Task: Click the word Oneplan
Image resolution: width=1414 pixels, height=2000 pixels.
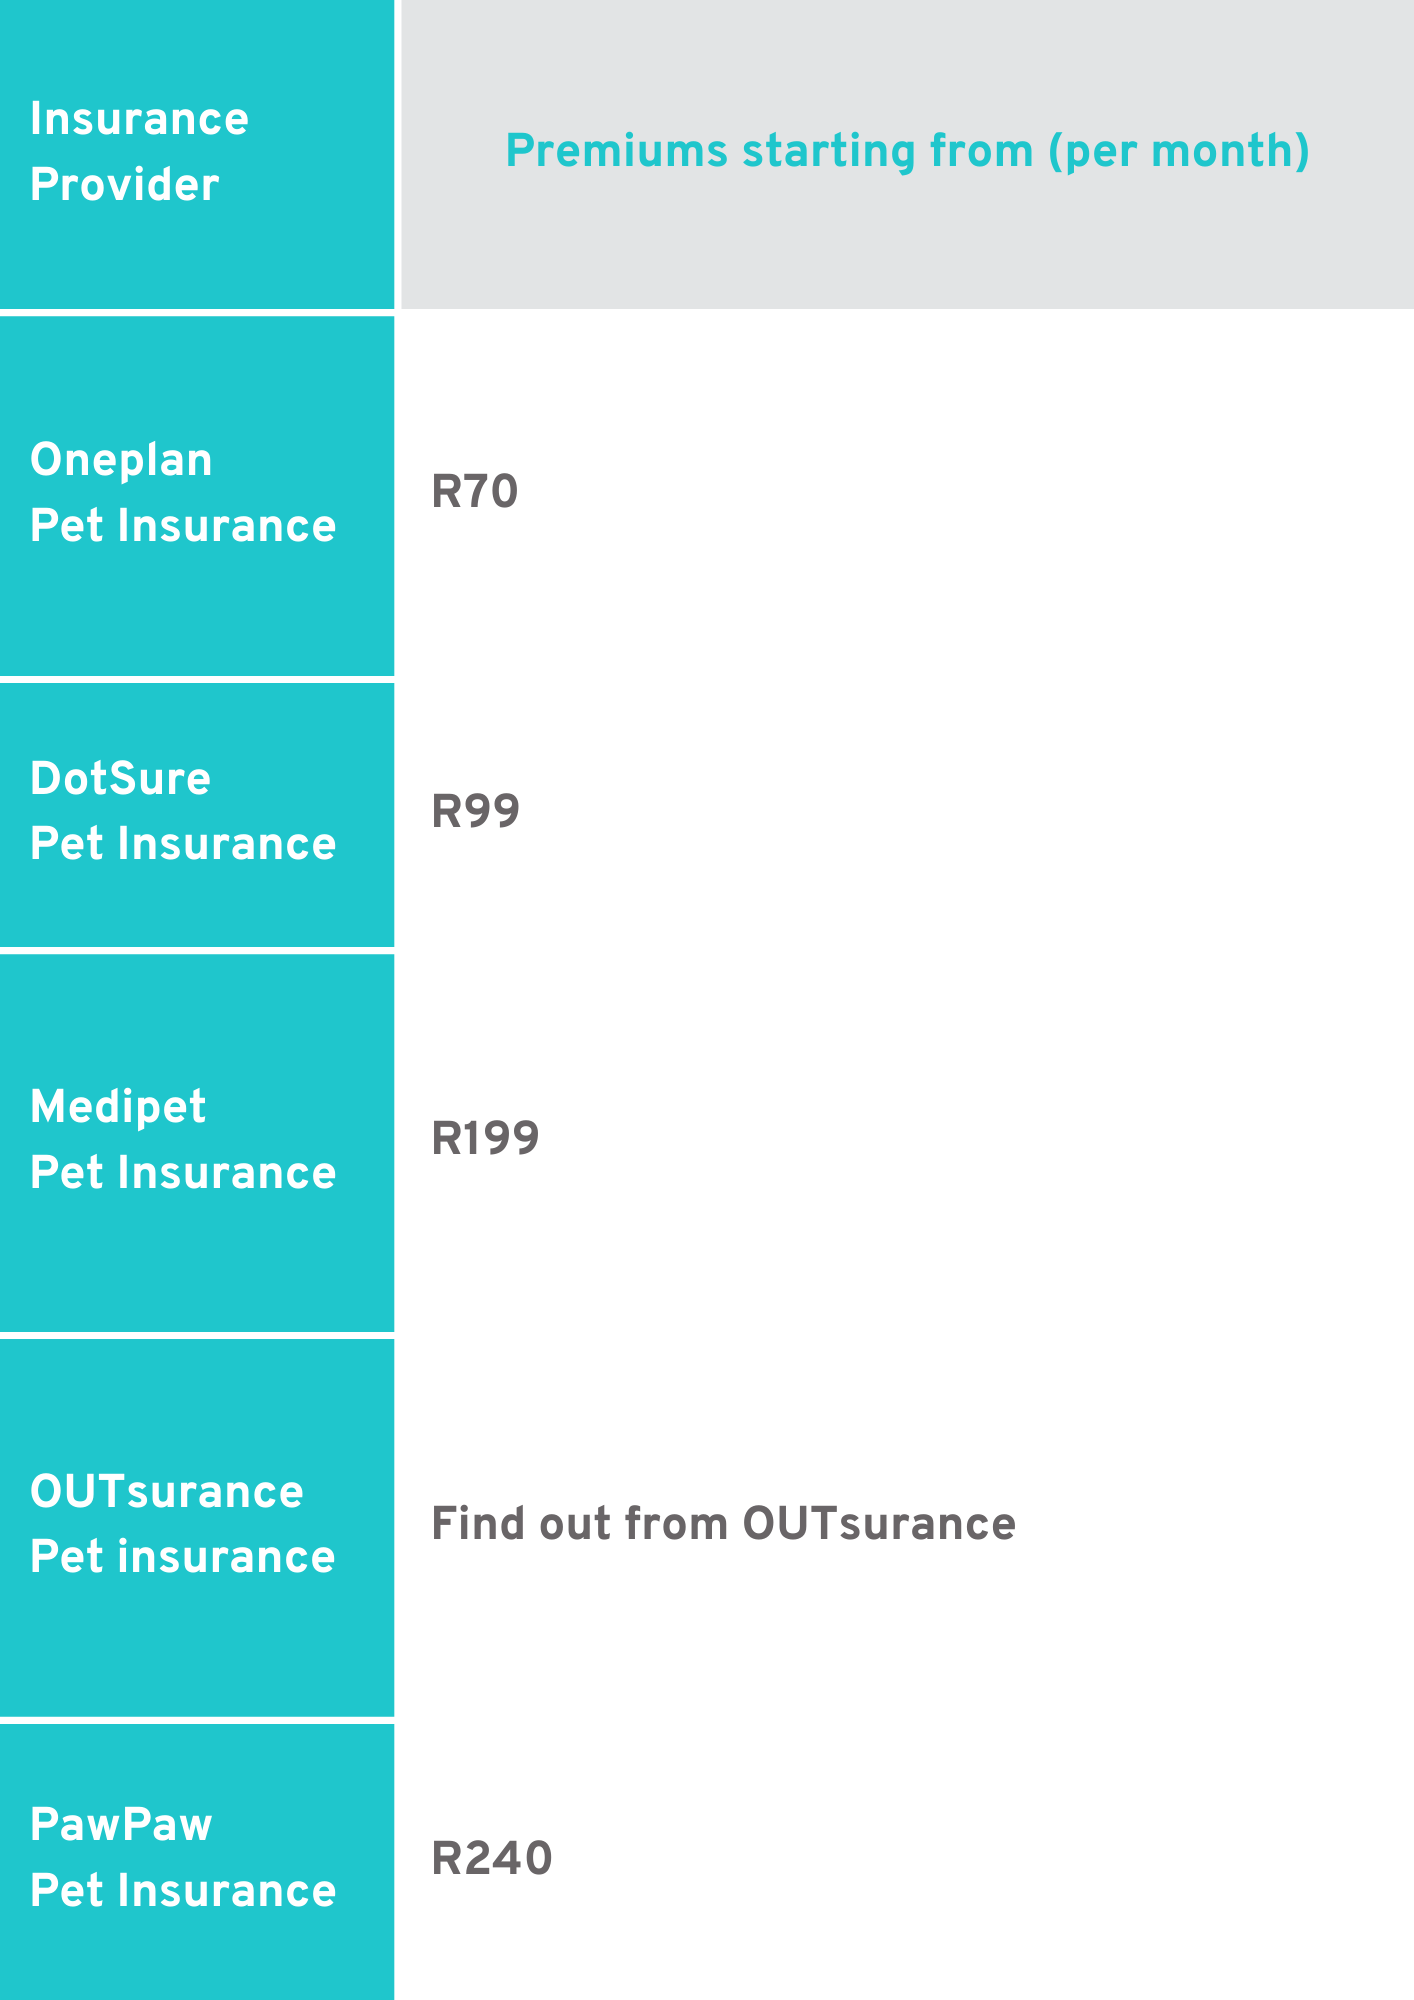Action: tap(121, 461)
